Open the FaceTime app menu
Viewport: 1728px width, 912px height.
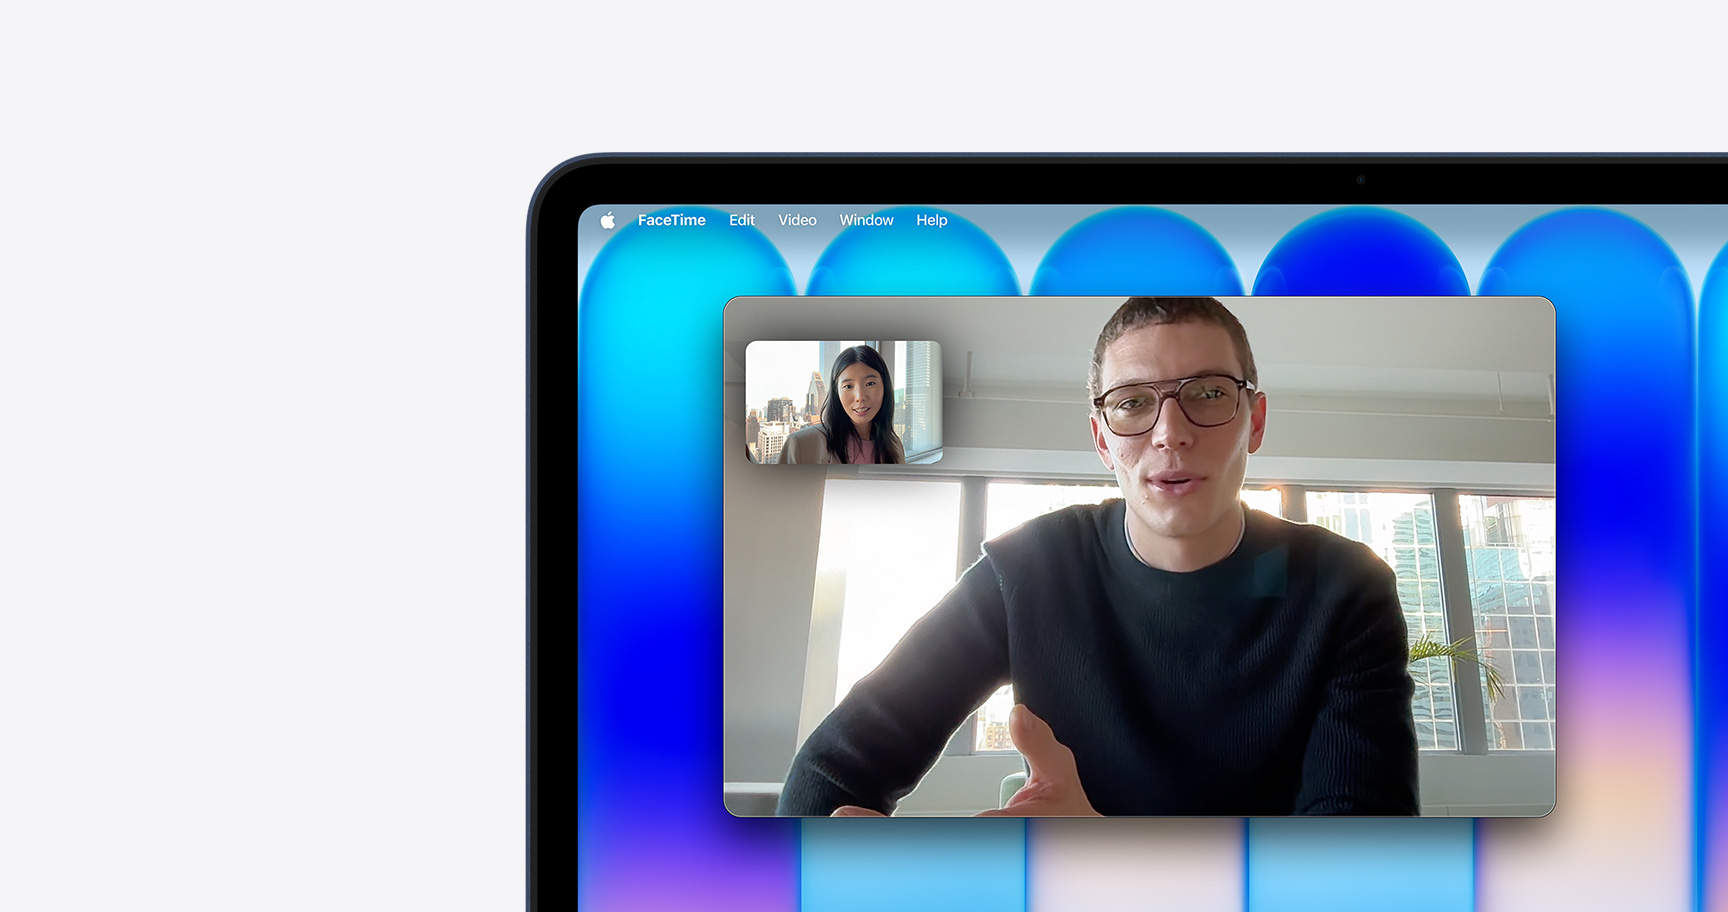pos(671,220)
